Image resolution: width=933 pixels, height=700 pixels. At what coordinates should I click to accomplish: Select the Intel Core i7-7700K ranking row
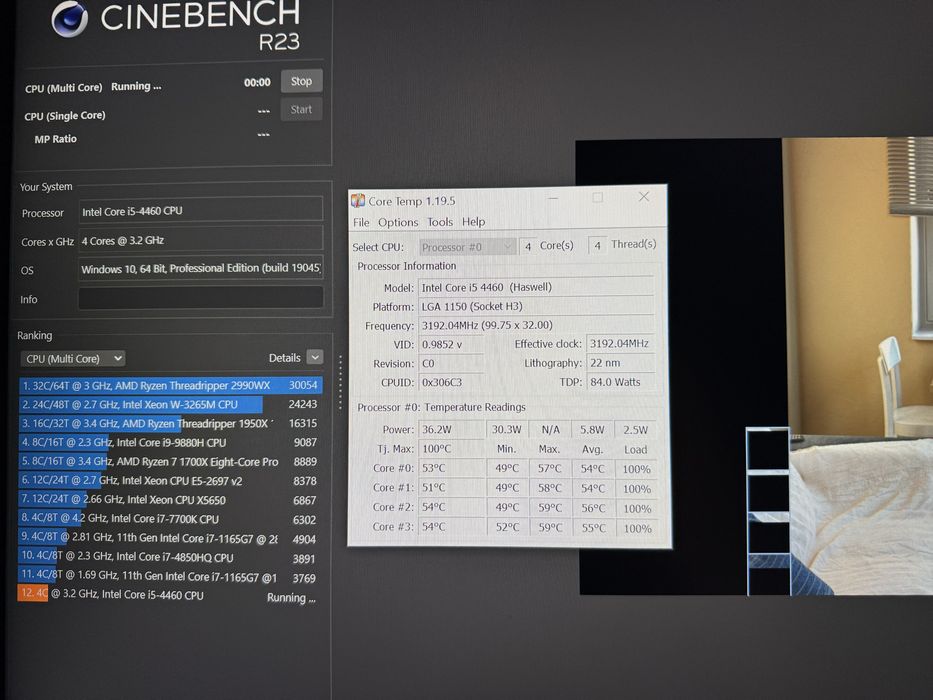[x=171, y=519]
